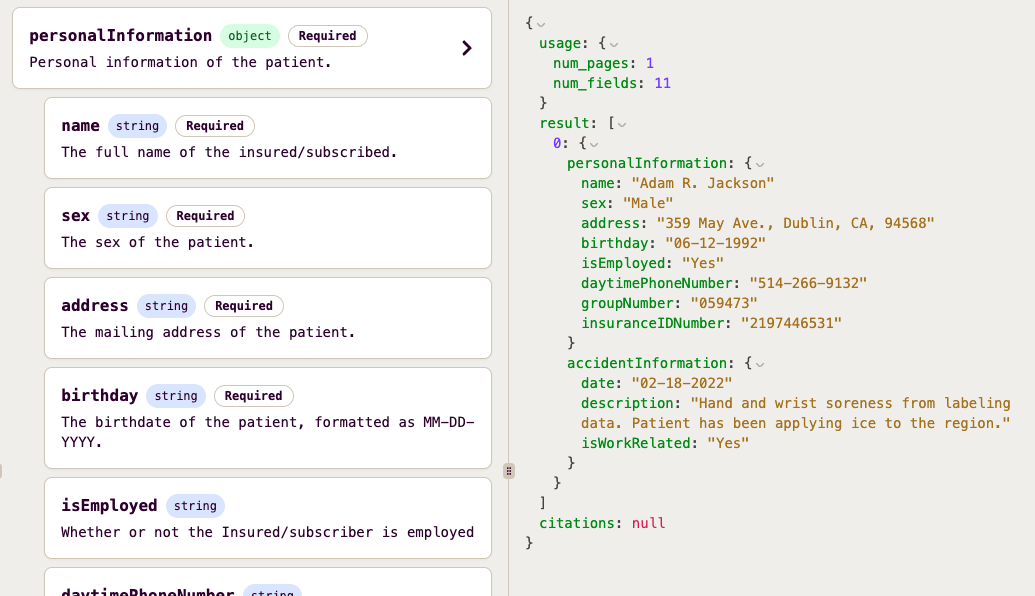The image size is (1035, 596).
Task: Click the Required badge next to sex
Action: (x=205, y=216)
